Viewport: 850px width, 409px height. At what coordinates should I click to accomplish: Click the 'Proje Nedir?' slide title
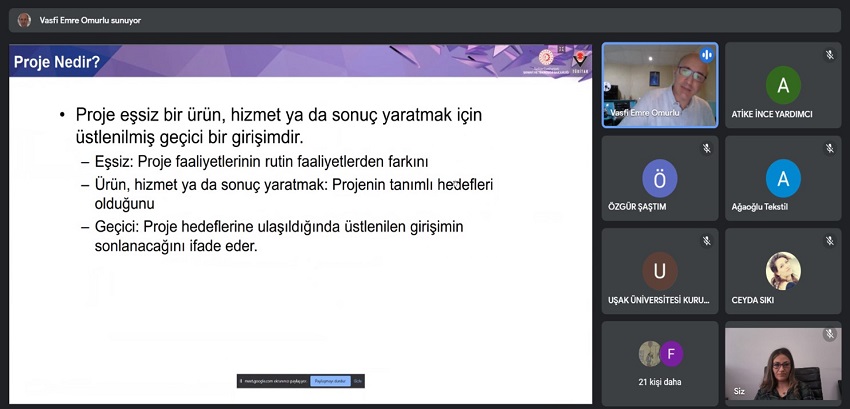point(57,63)
